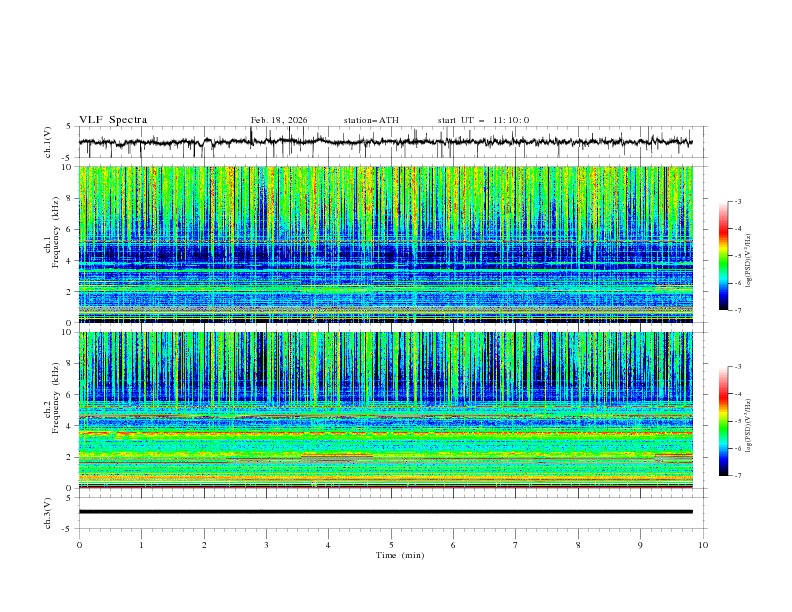Click time axis tick label "10"
Image resolution: width=792 pixels, height=612 pixels.
(703, 545)
